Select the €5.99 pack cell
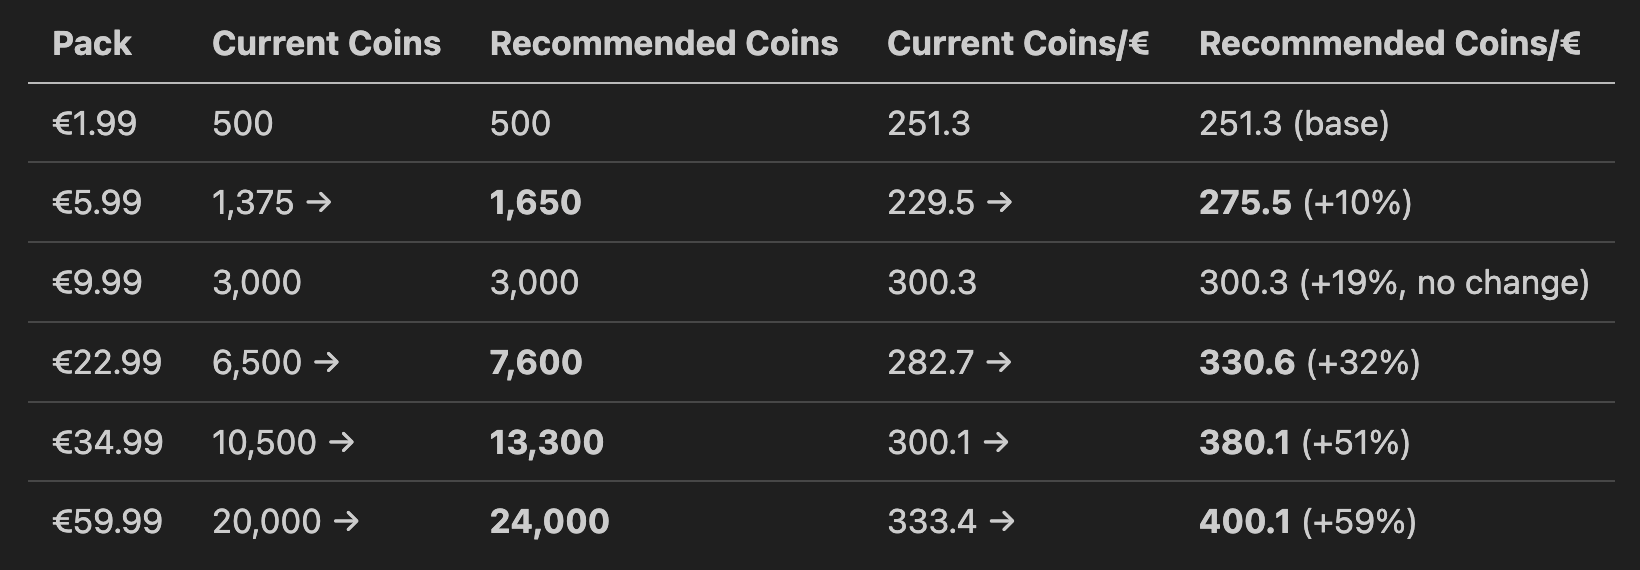The width and height of the screenshot is (1640, 570). pyautogui.click(x=97, y=203)
